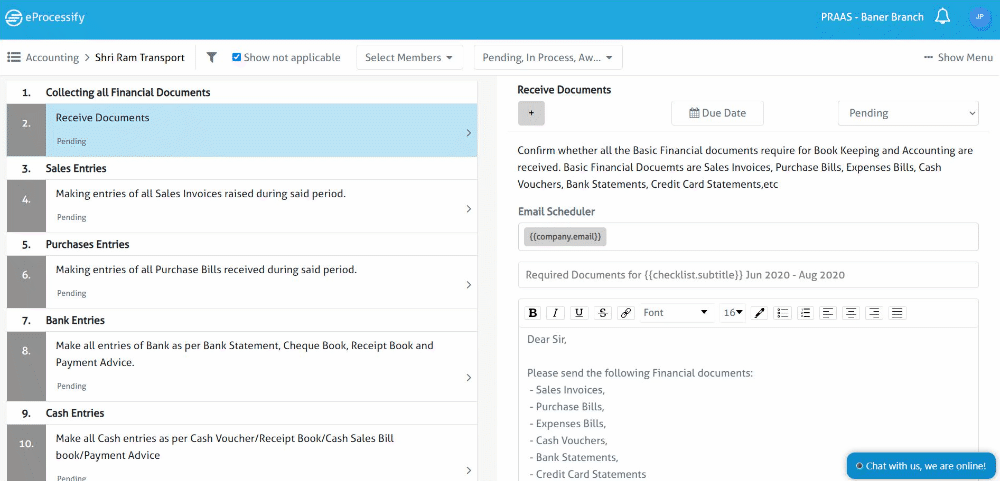Open the notifications bell
The width and height of the screenshot is (1000, 481).
[942, 17]
